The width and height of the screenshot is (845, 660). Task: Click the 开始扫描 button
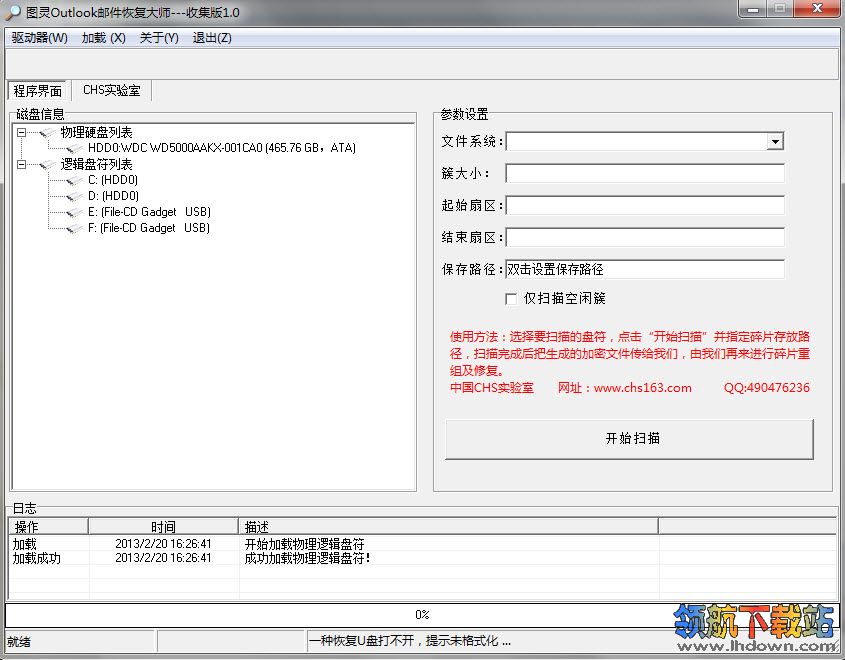(x=629, y=439)
